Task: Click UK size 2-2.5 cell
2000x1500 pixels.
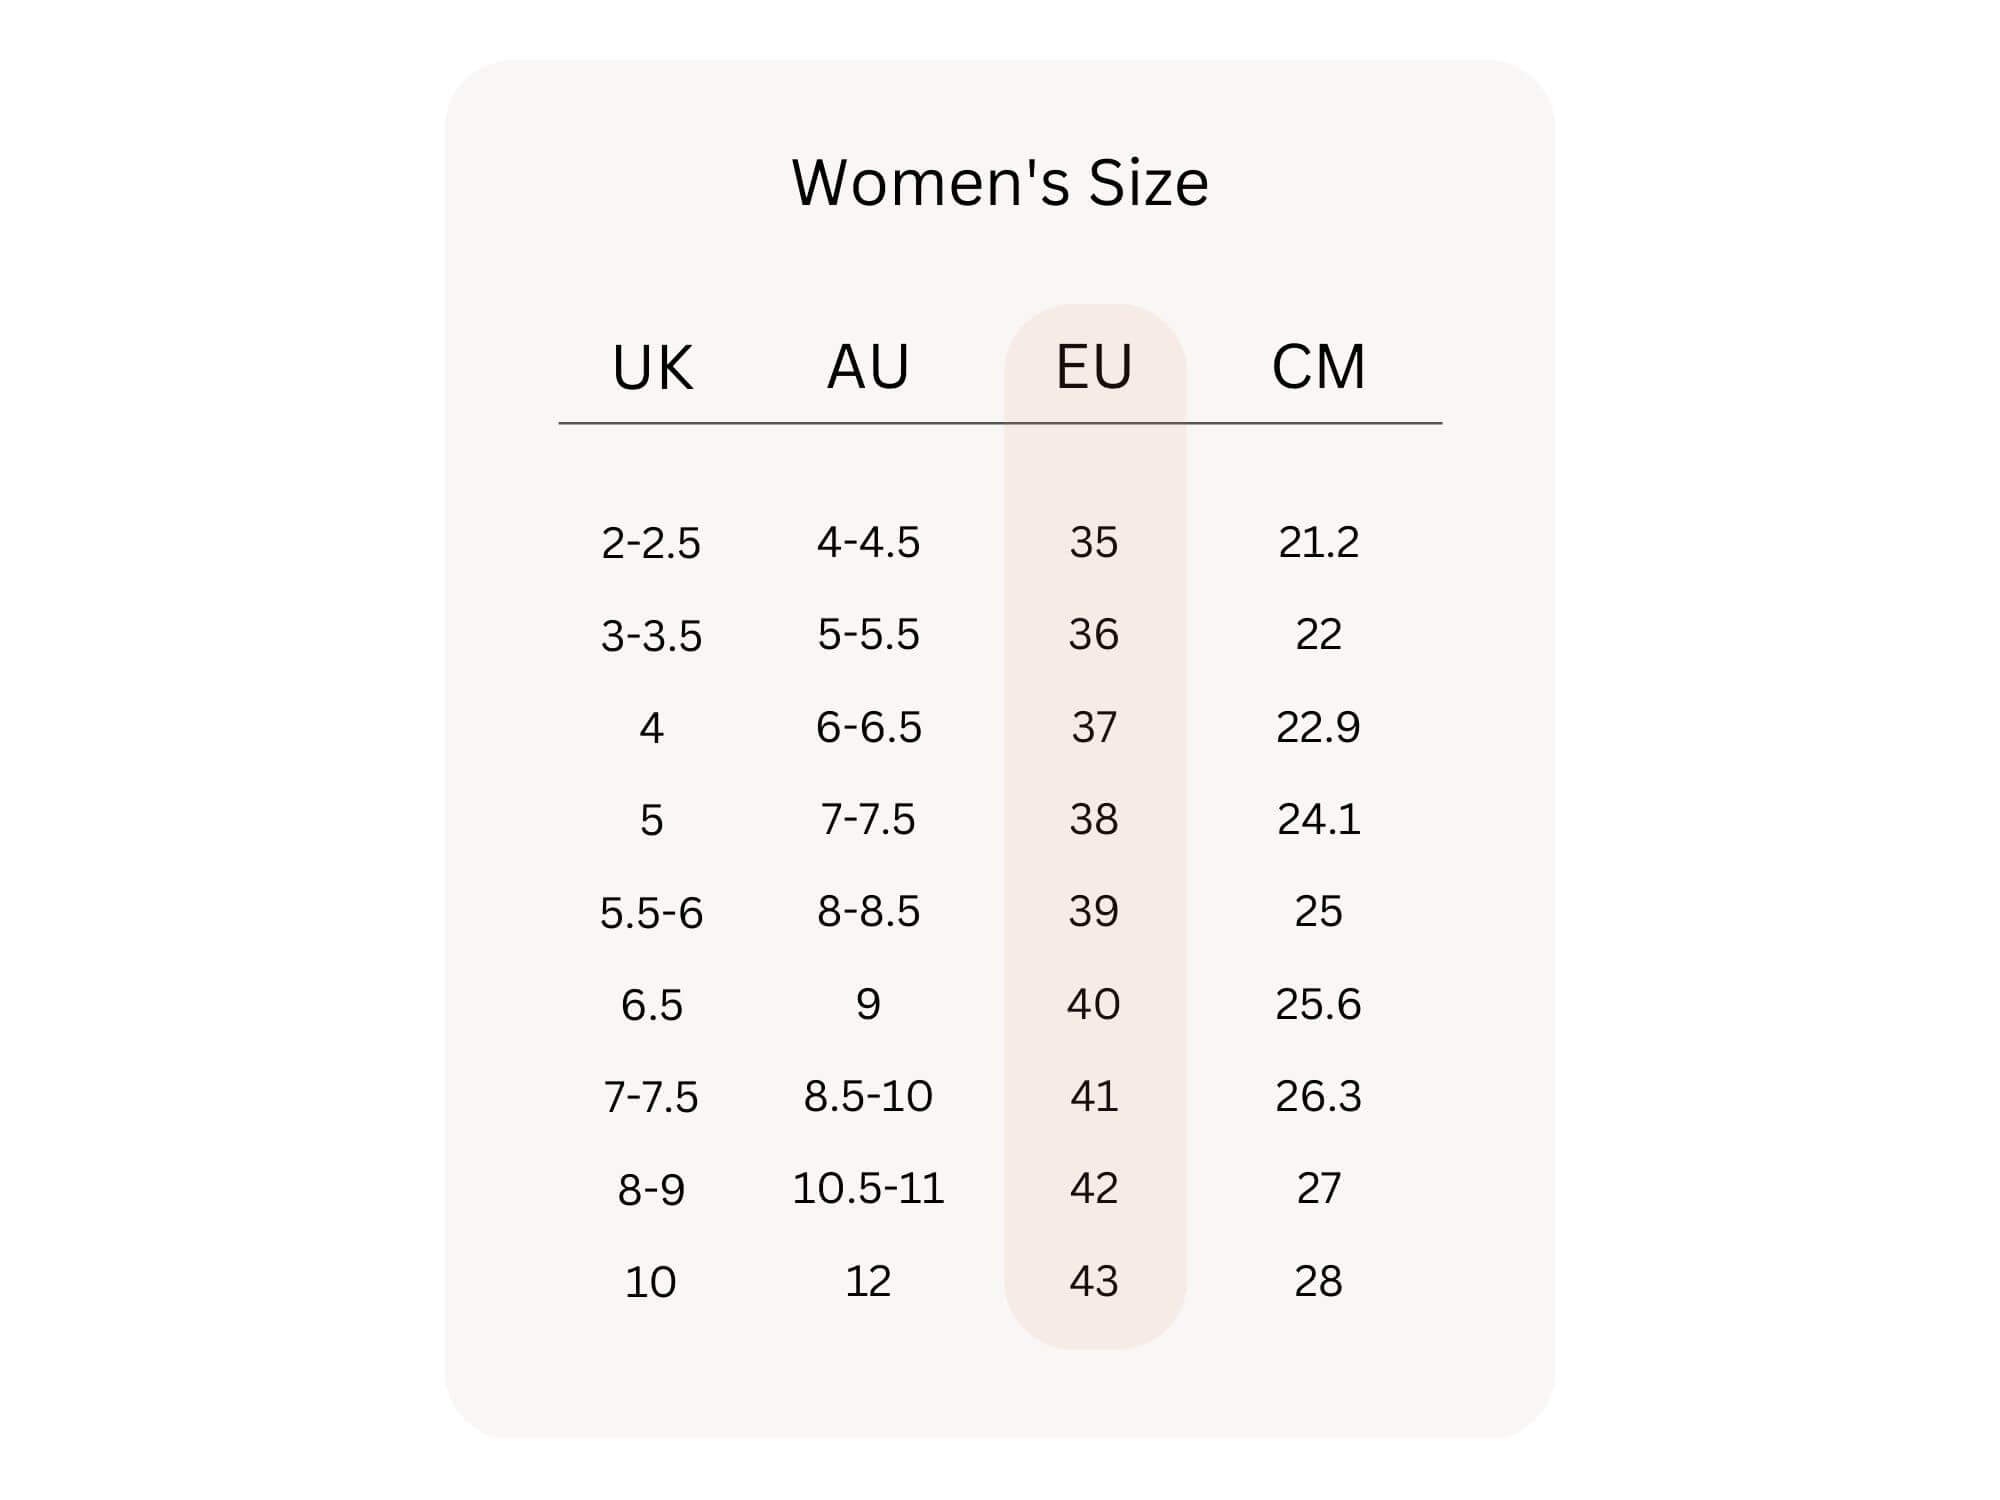Action: (x=651, y=543)
